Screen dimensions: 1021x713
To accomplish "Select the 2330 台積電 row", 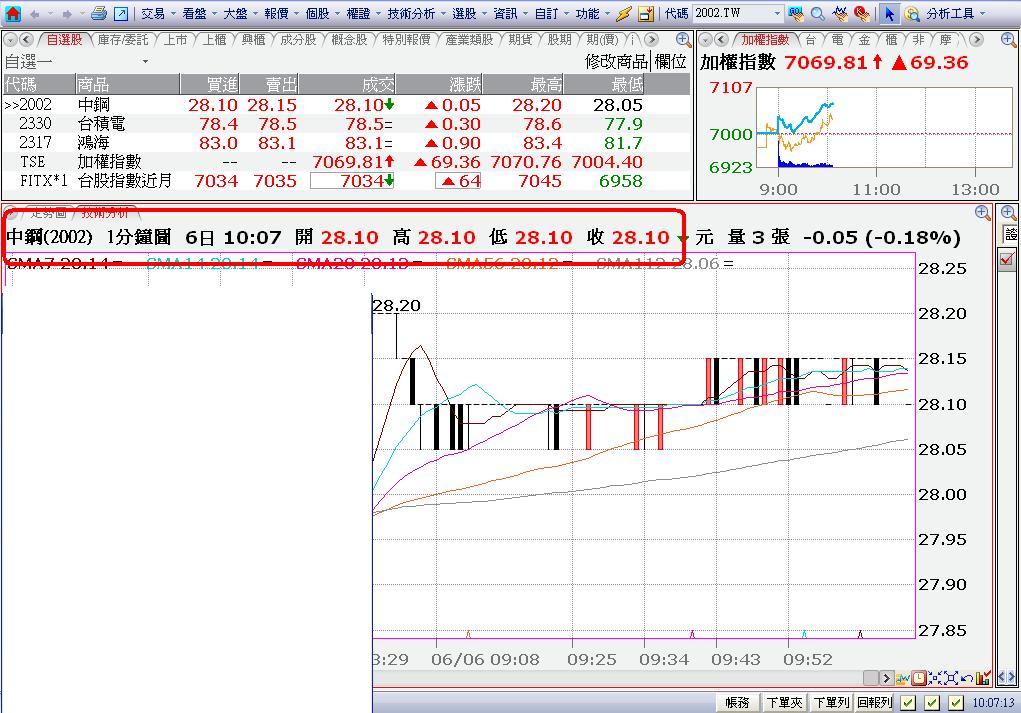I will (x=346, y=124).
